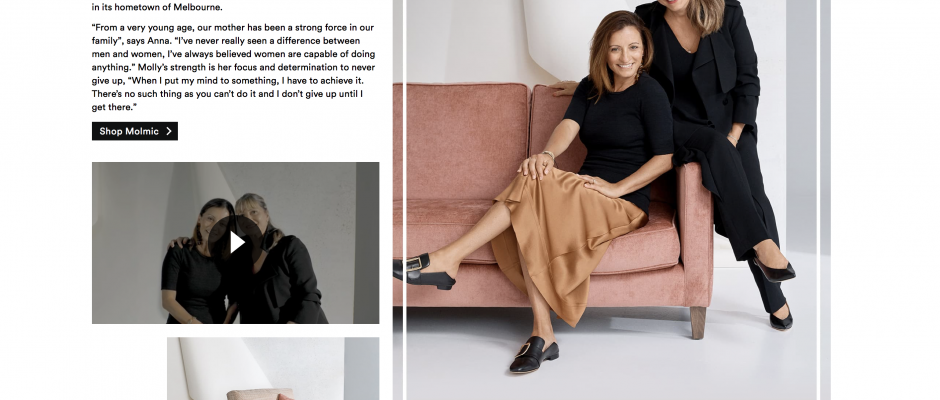Click the buckled black loafer on the floor

[x=534, y=354]
